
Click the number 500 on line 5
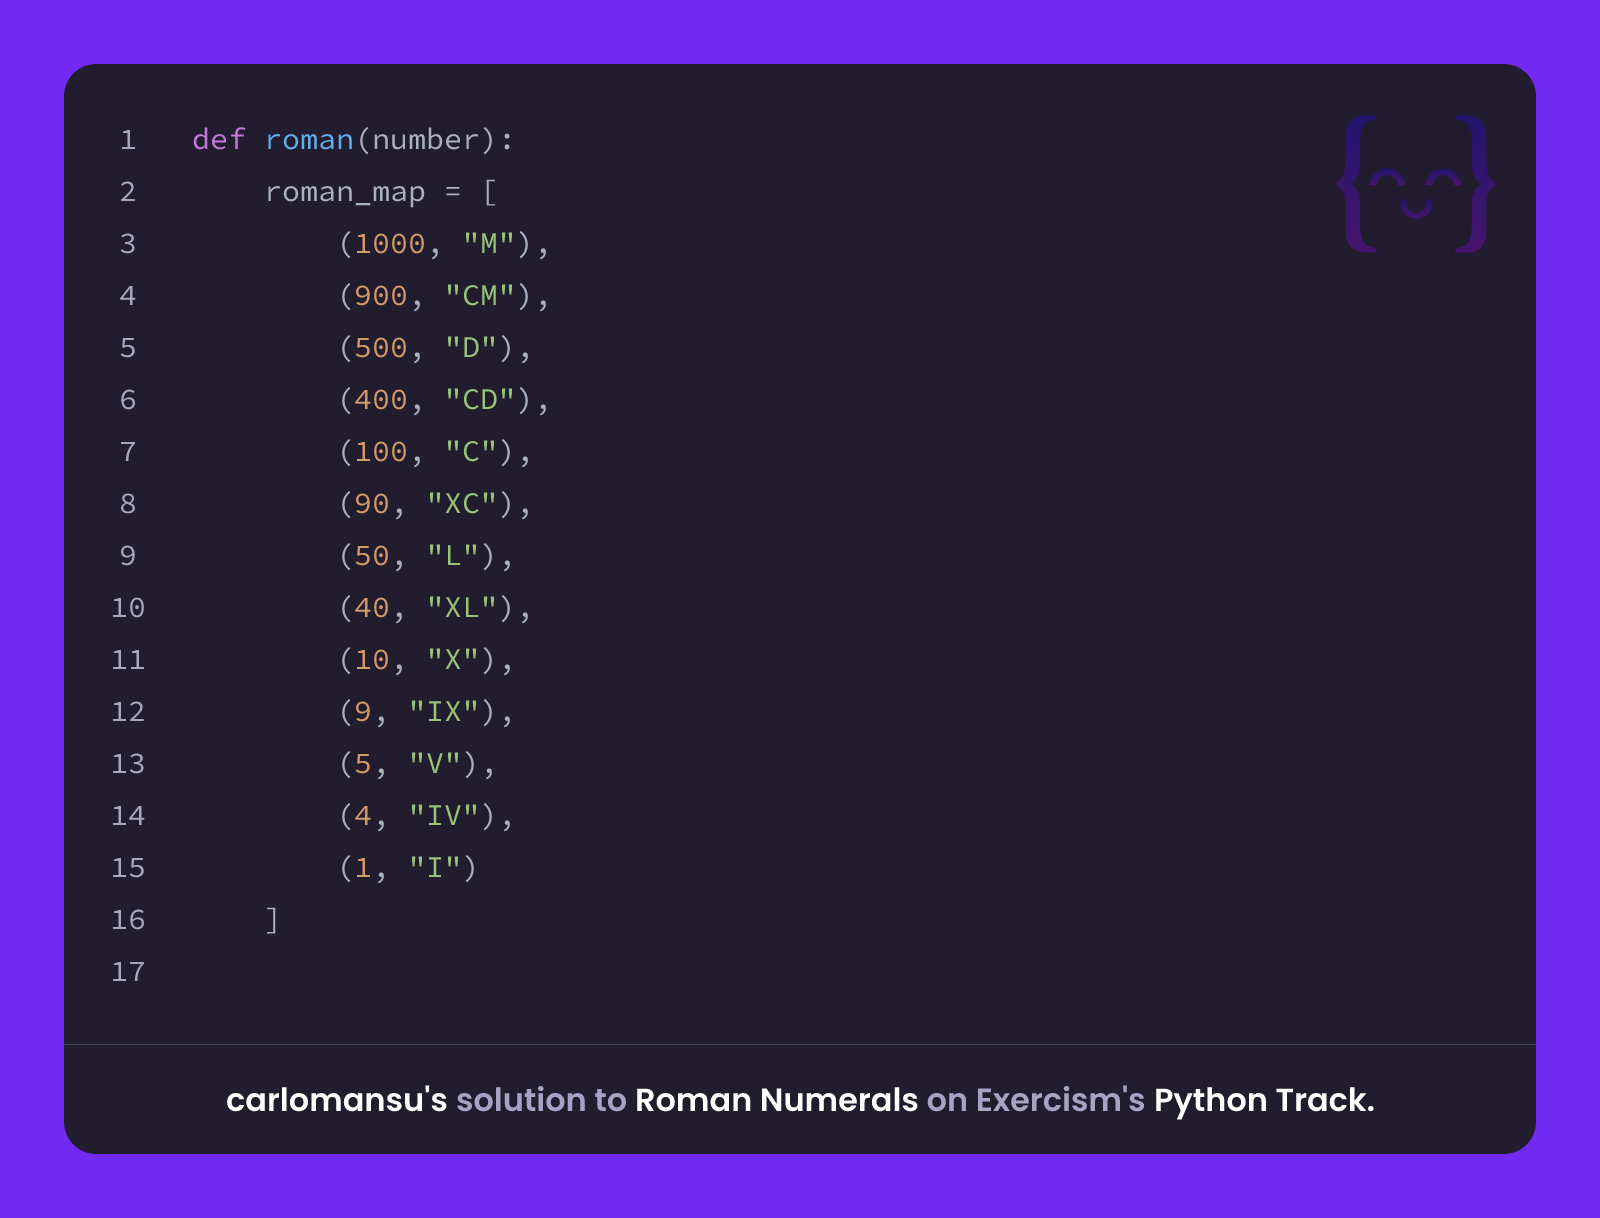tap(381, 348)
